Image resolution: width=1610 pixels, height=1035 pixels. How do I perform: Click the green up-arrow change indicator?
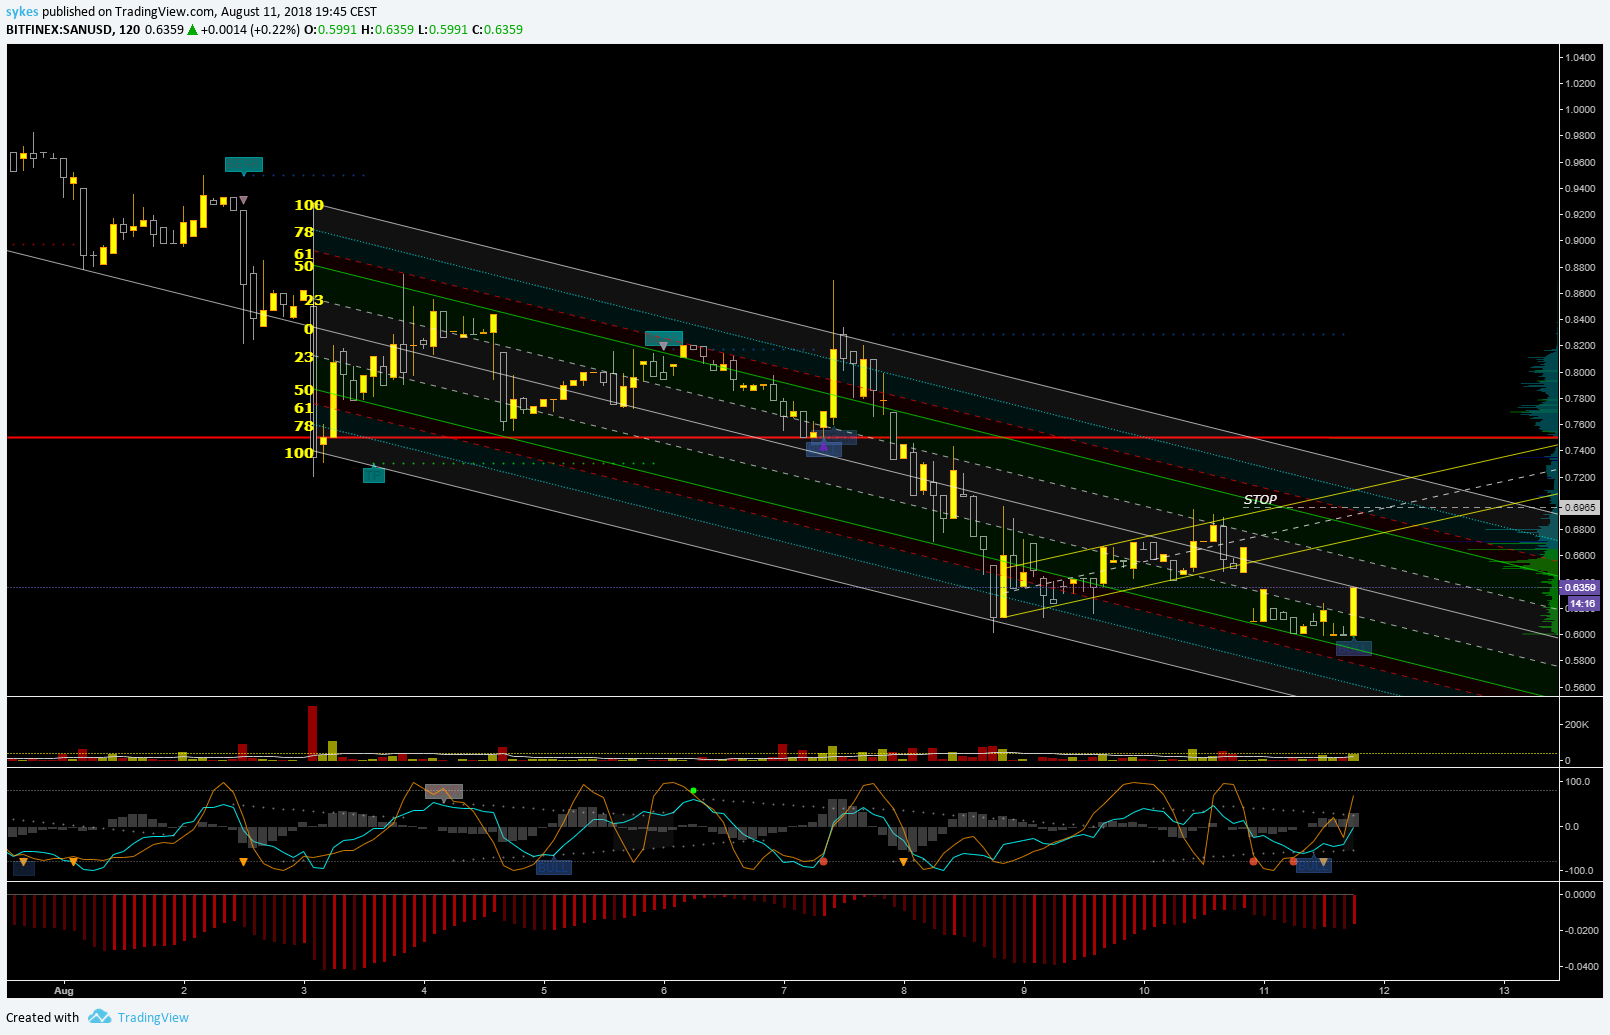click(x=193, y=30)
